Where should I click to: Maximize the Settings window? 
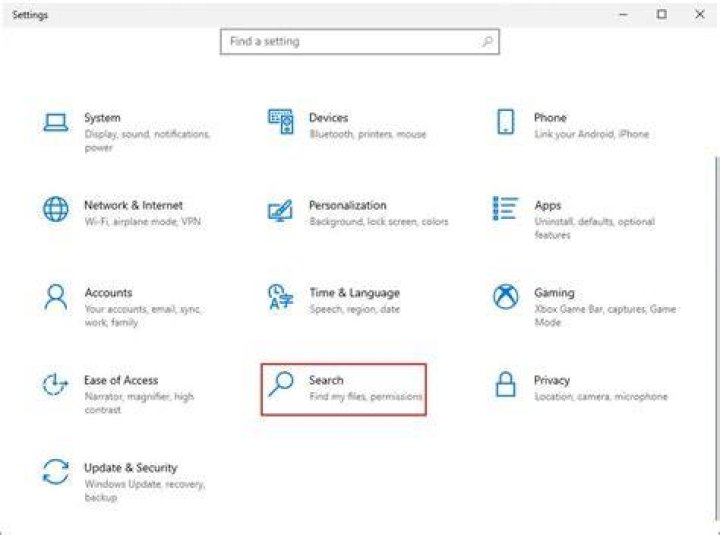[x=662, y=15]
